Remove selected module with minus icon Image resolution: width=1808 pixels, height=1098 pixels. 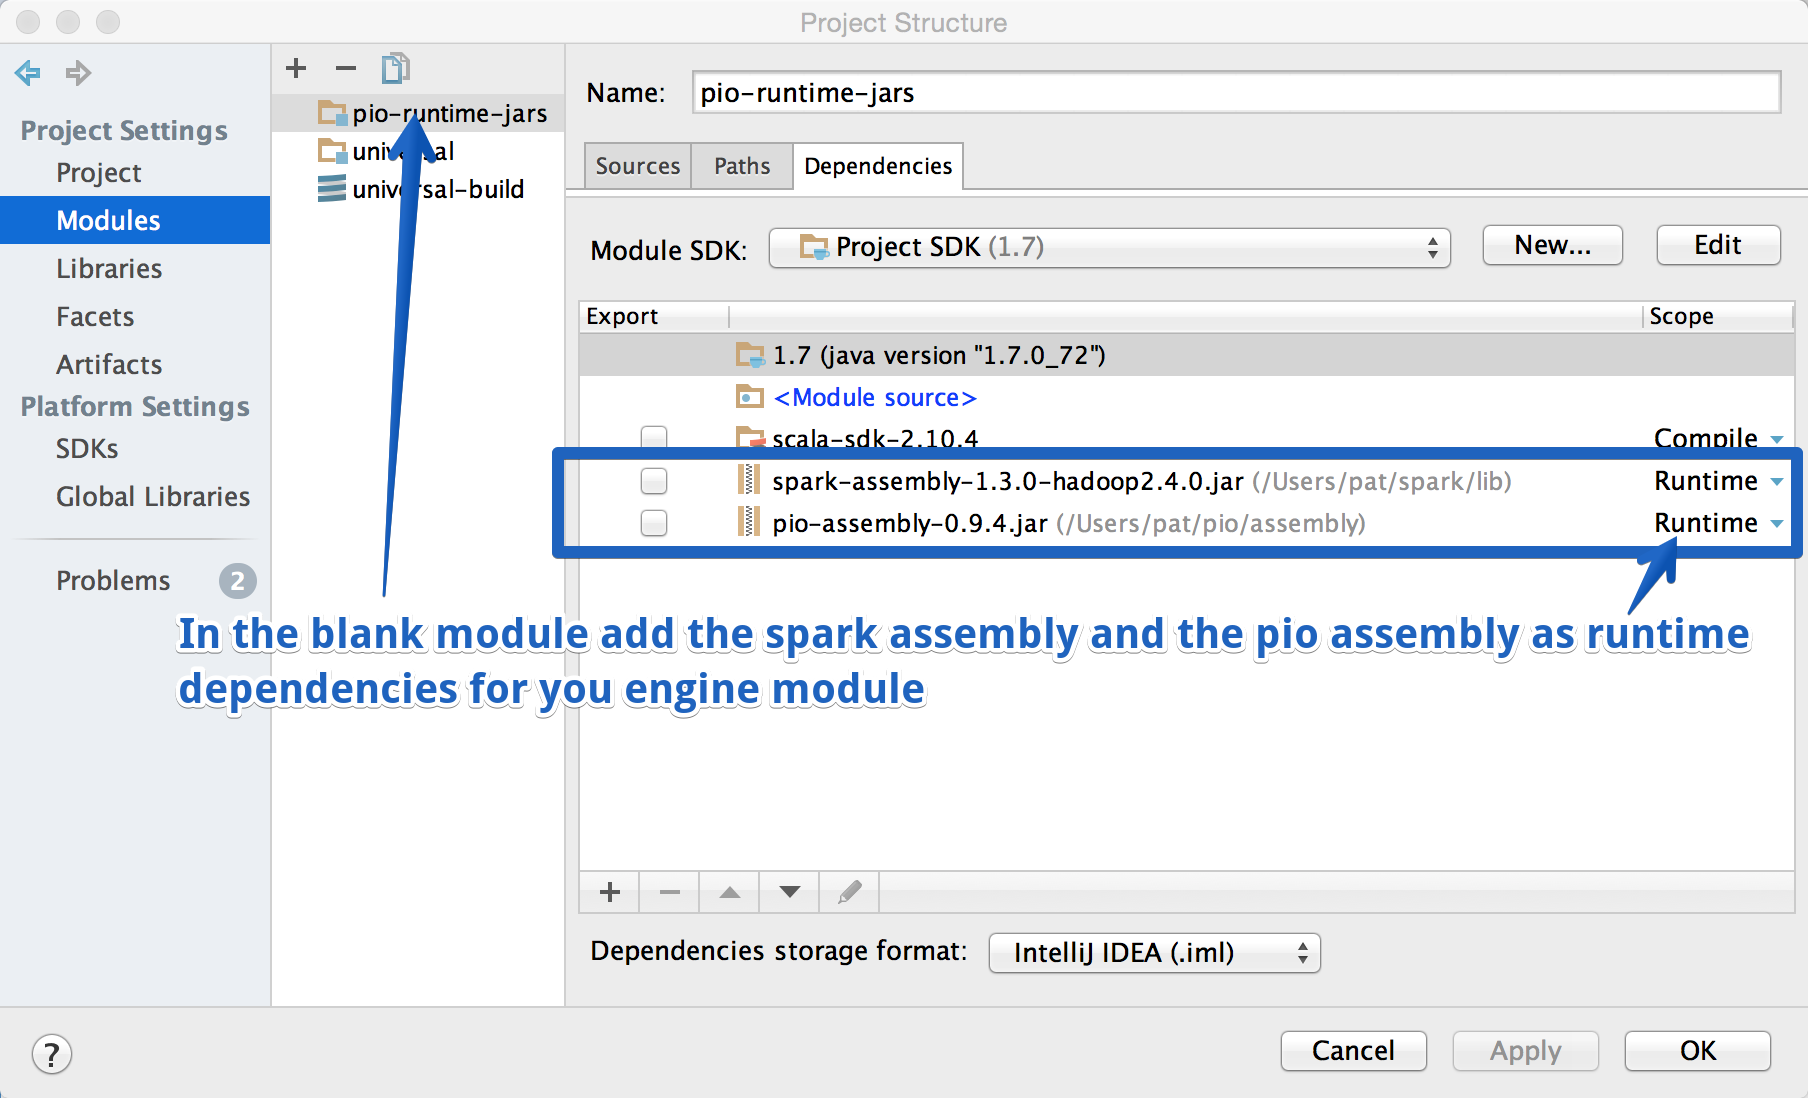(x=346, y=68)
